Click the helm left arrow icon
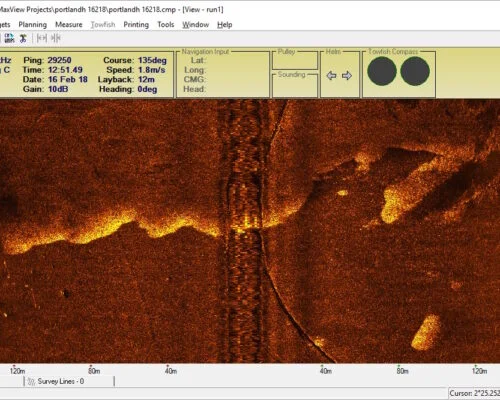Screen dimensions: 500x400 (331, 76)
